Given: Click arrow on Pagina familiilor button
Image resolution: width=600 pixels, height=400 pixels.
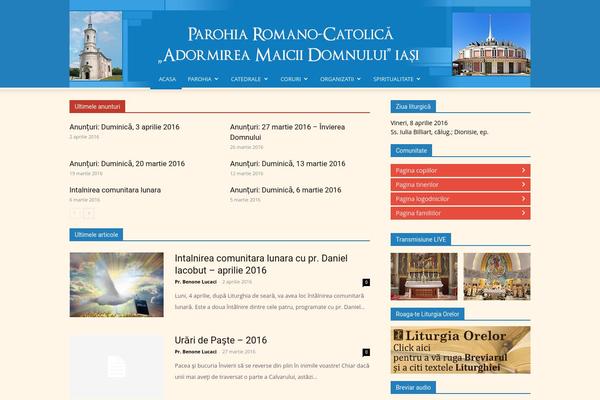Looking at the screenshot, I should pos(524,212).
